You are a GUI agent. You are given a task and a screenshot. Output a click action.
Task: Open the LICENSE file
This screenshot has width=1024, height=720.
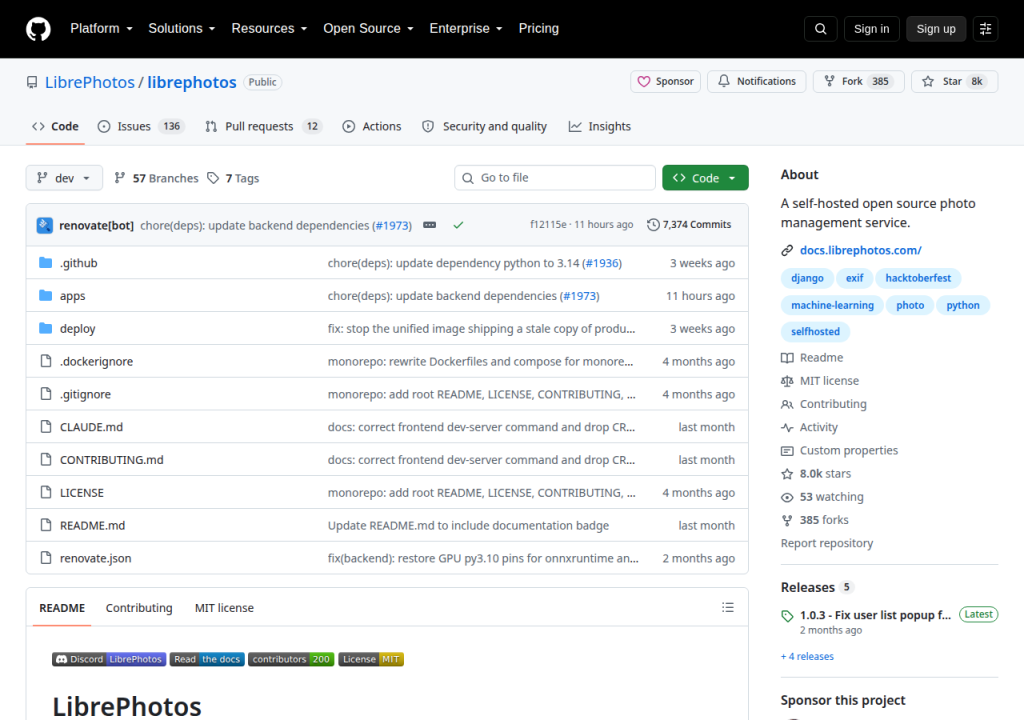pos(82,493)
